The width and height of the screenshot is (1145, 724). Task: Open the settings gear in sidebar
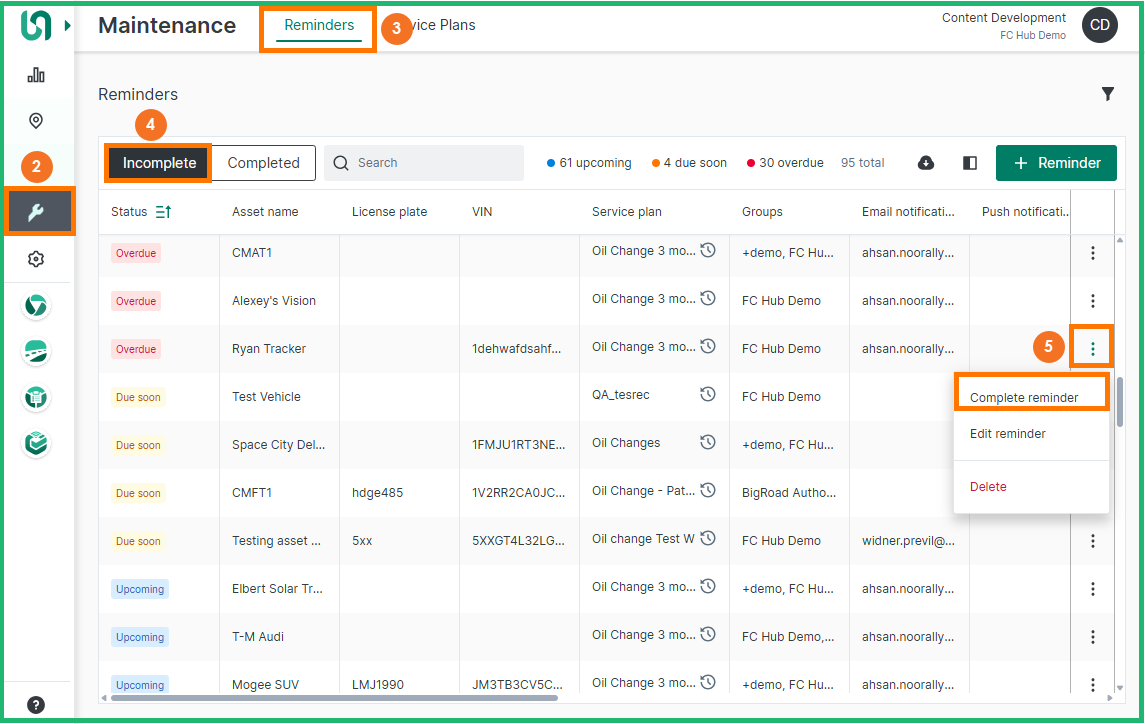(x=36, y=259)
